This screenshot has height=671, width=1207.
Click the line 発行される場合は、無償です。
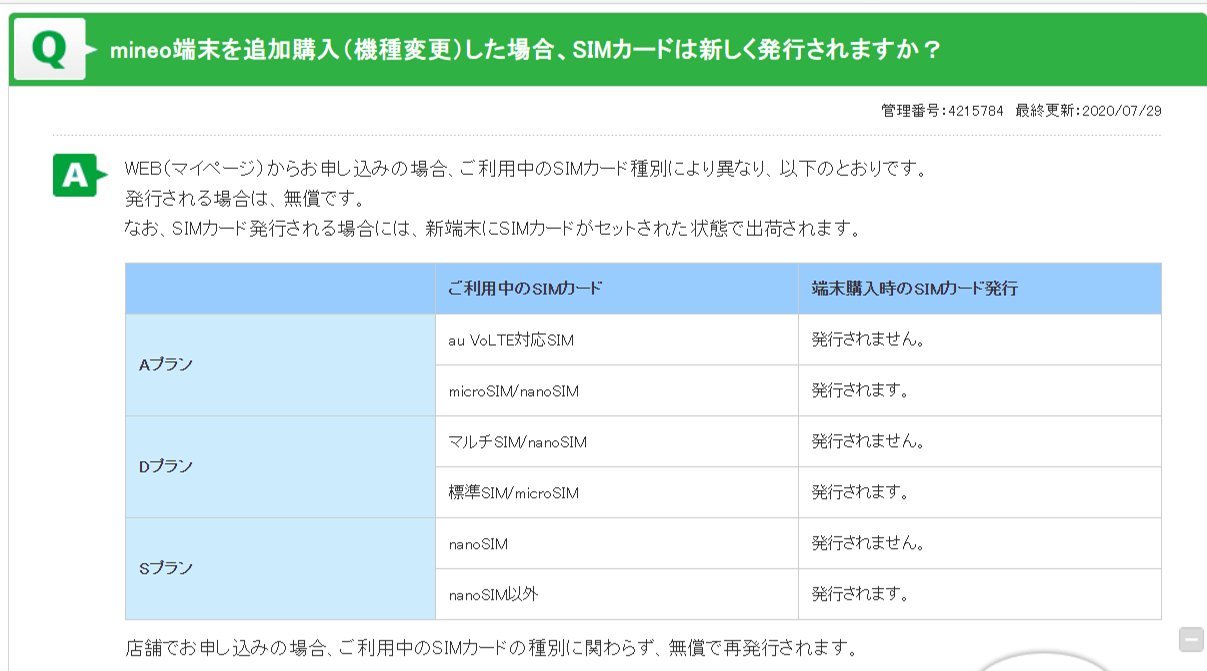coord(244,198)
